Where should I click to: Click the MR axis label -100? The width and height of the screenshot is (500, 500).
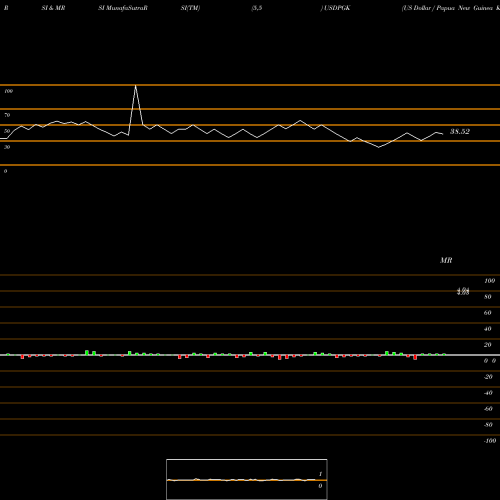pos(490,441)
